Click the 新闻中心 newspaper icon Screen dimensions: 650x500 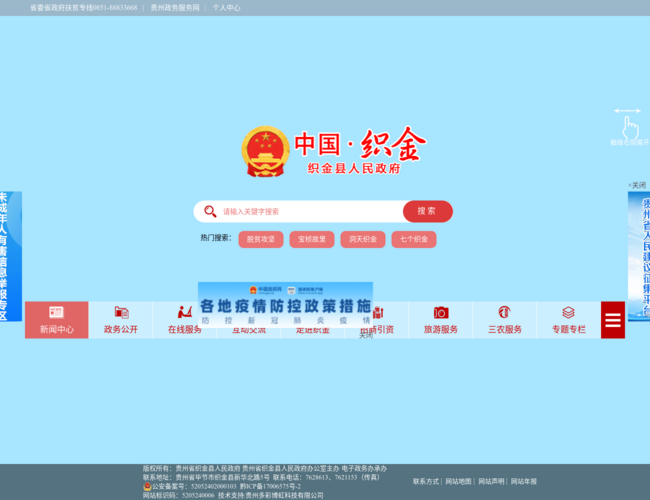(x=56, y=313)
